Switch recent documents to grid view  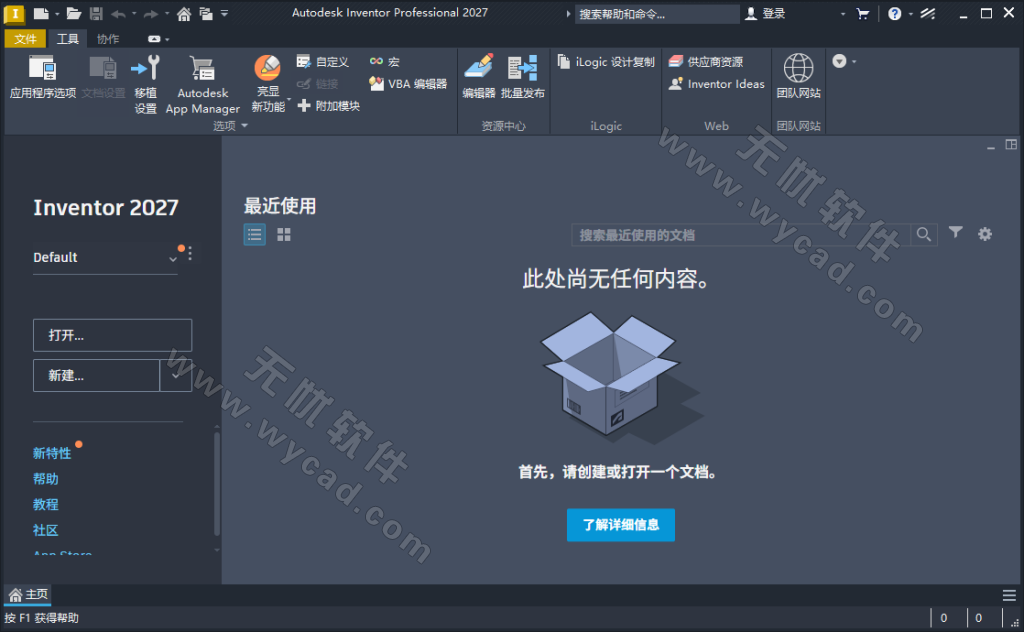coord(285,234)
